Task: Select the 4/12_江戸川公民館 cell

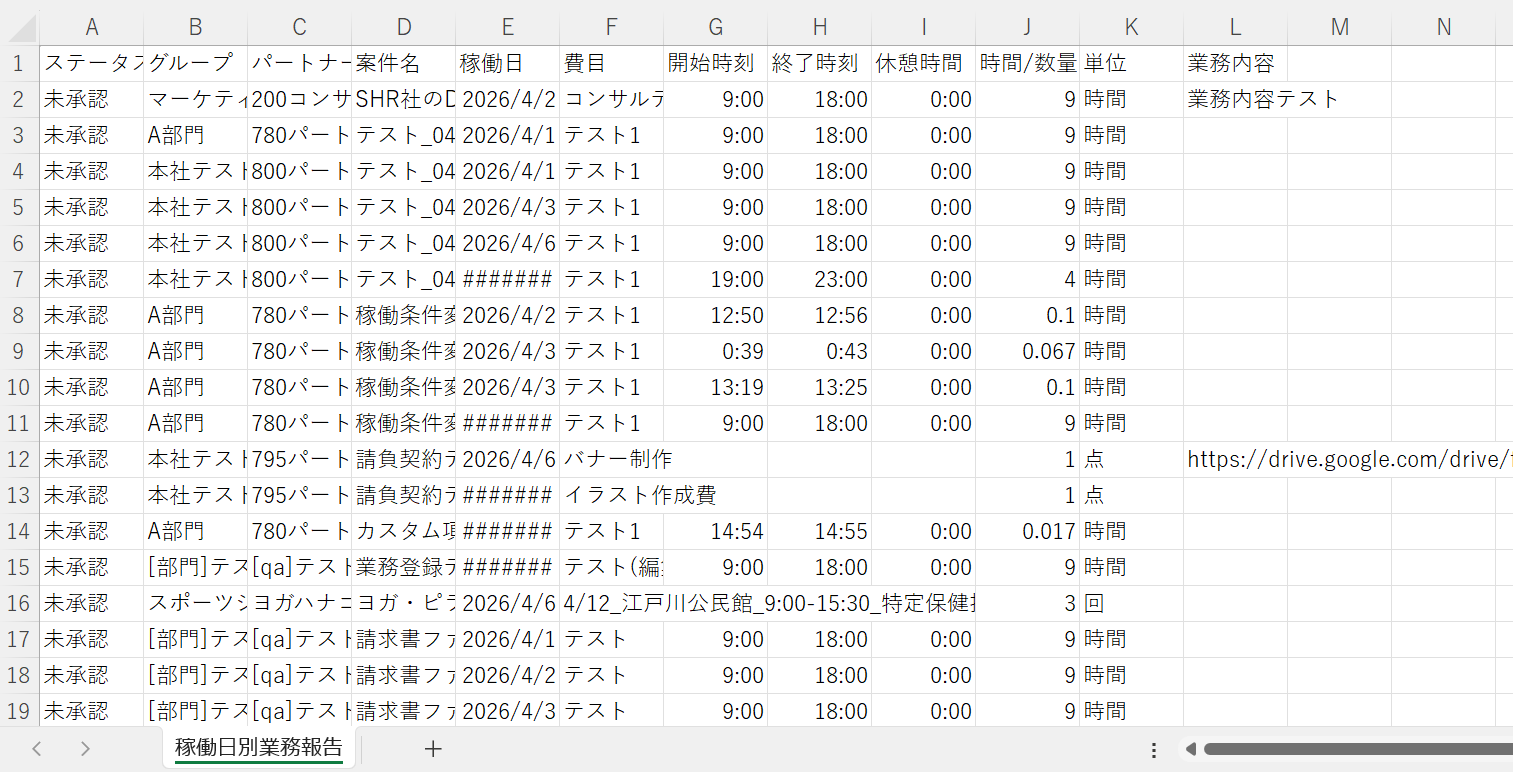Action: (612, 604)
